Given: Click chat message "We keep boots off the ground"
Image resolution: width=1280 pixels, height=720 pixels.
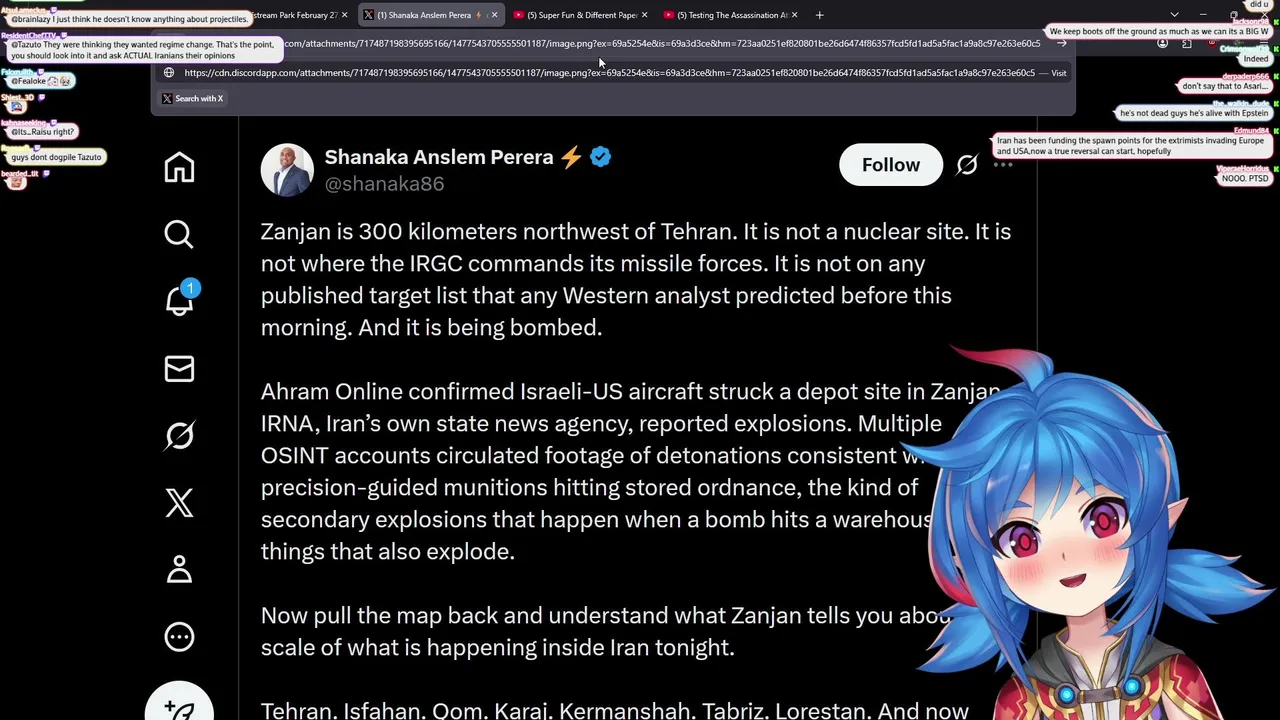Looking at the screenshot, I should pos(1158,32).
